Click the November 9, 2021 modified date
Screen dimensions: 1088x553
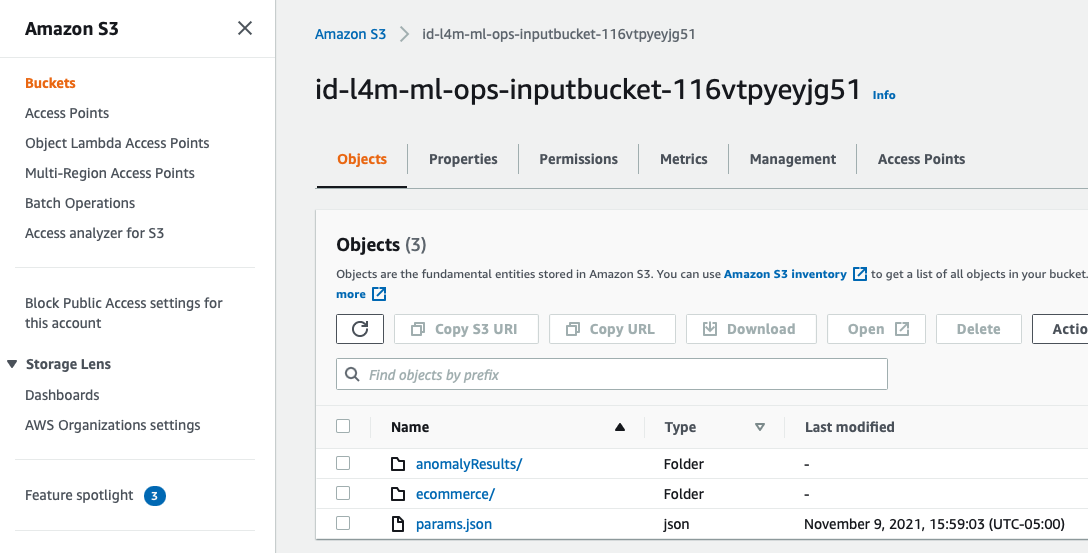tap(934, 524)
